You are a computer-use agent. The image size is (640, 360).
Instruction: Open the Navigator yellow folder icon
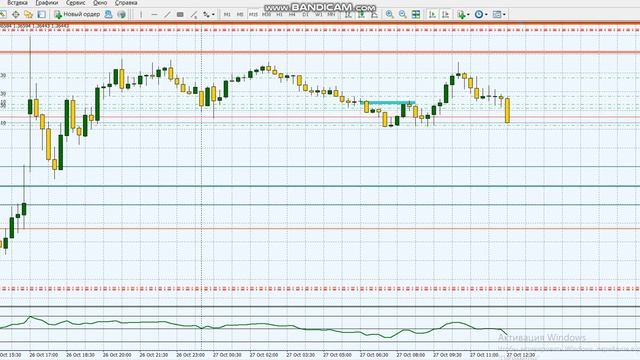(28, 14)
